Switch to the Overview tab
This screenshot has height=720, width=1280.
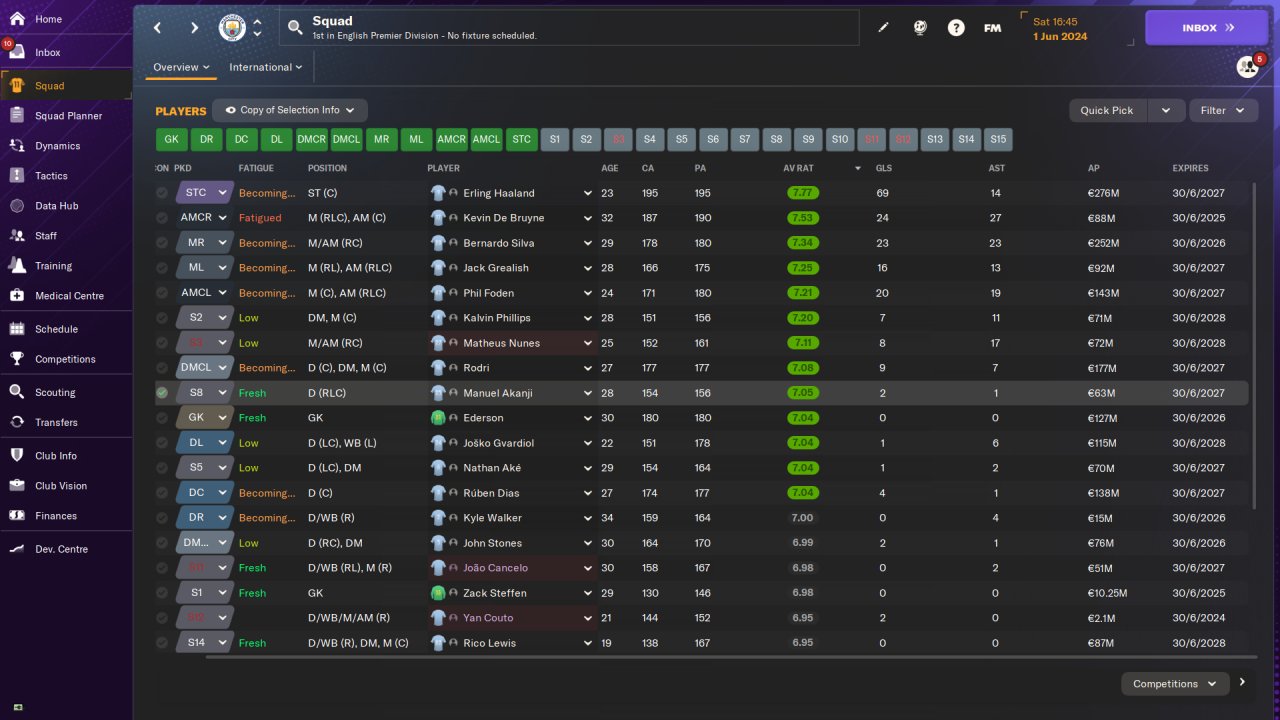coord(181,67)
